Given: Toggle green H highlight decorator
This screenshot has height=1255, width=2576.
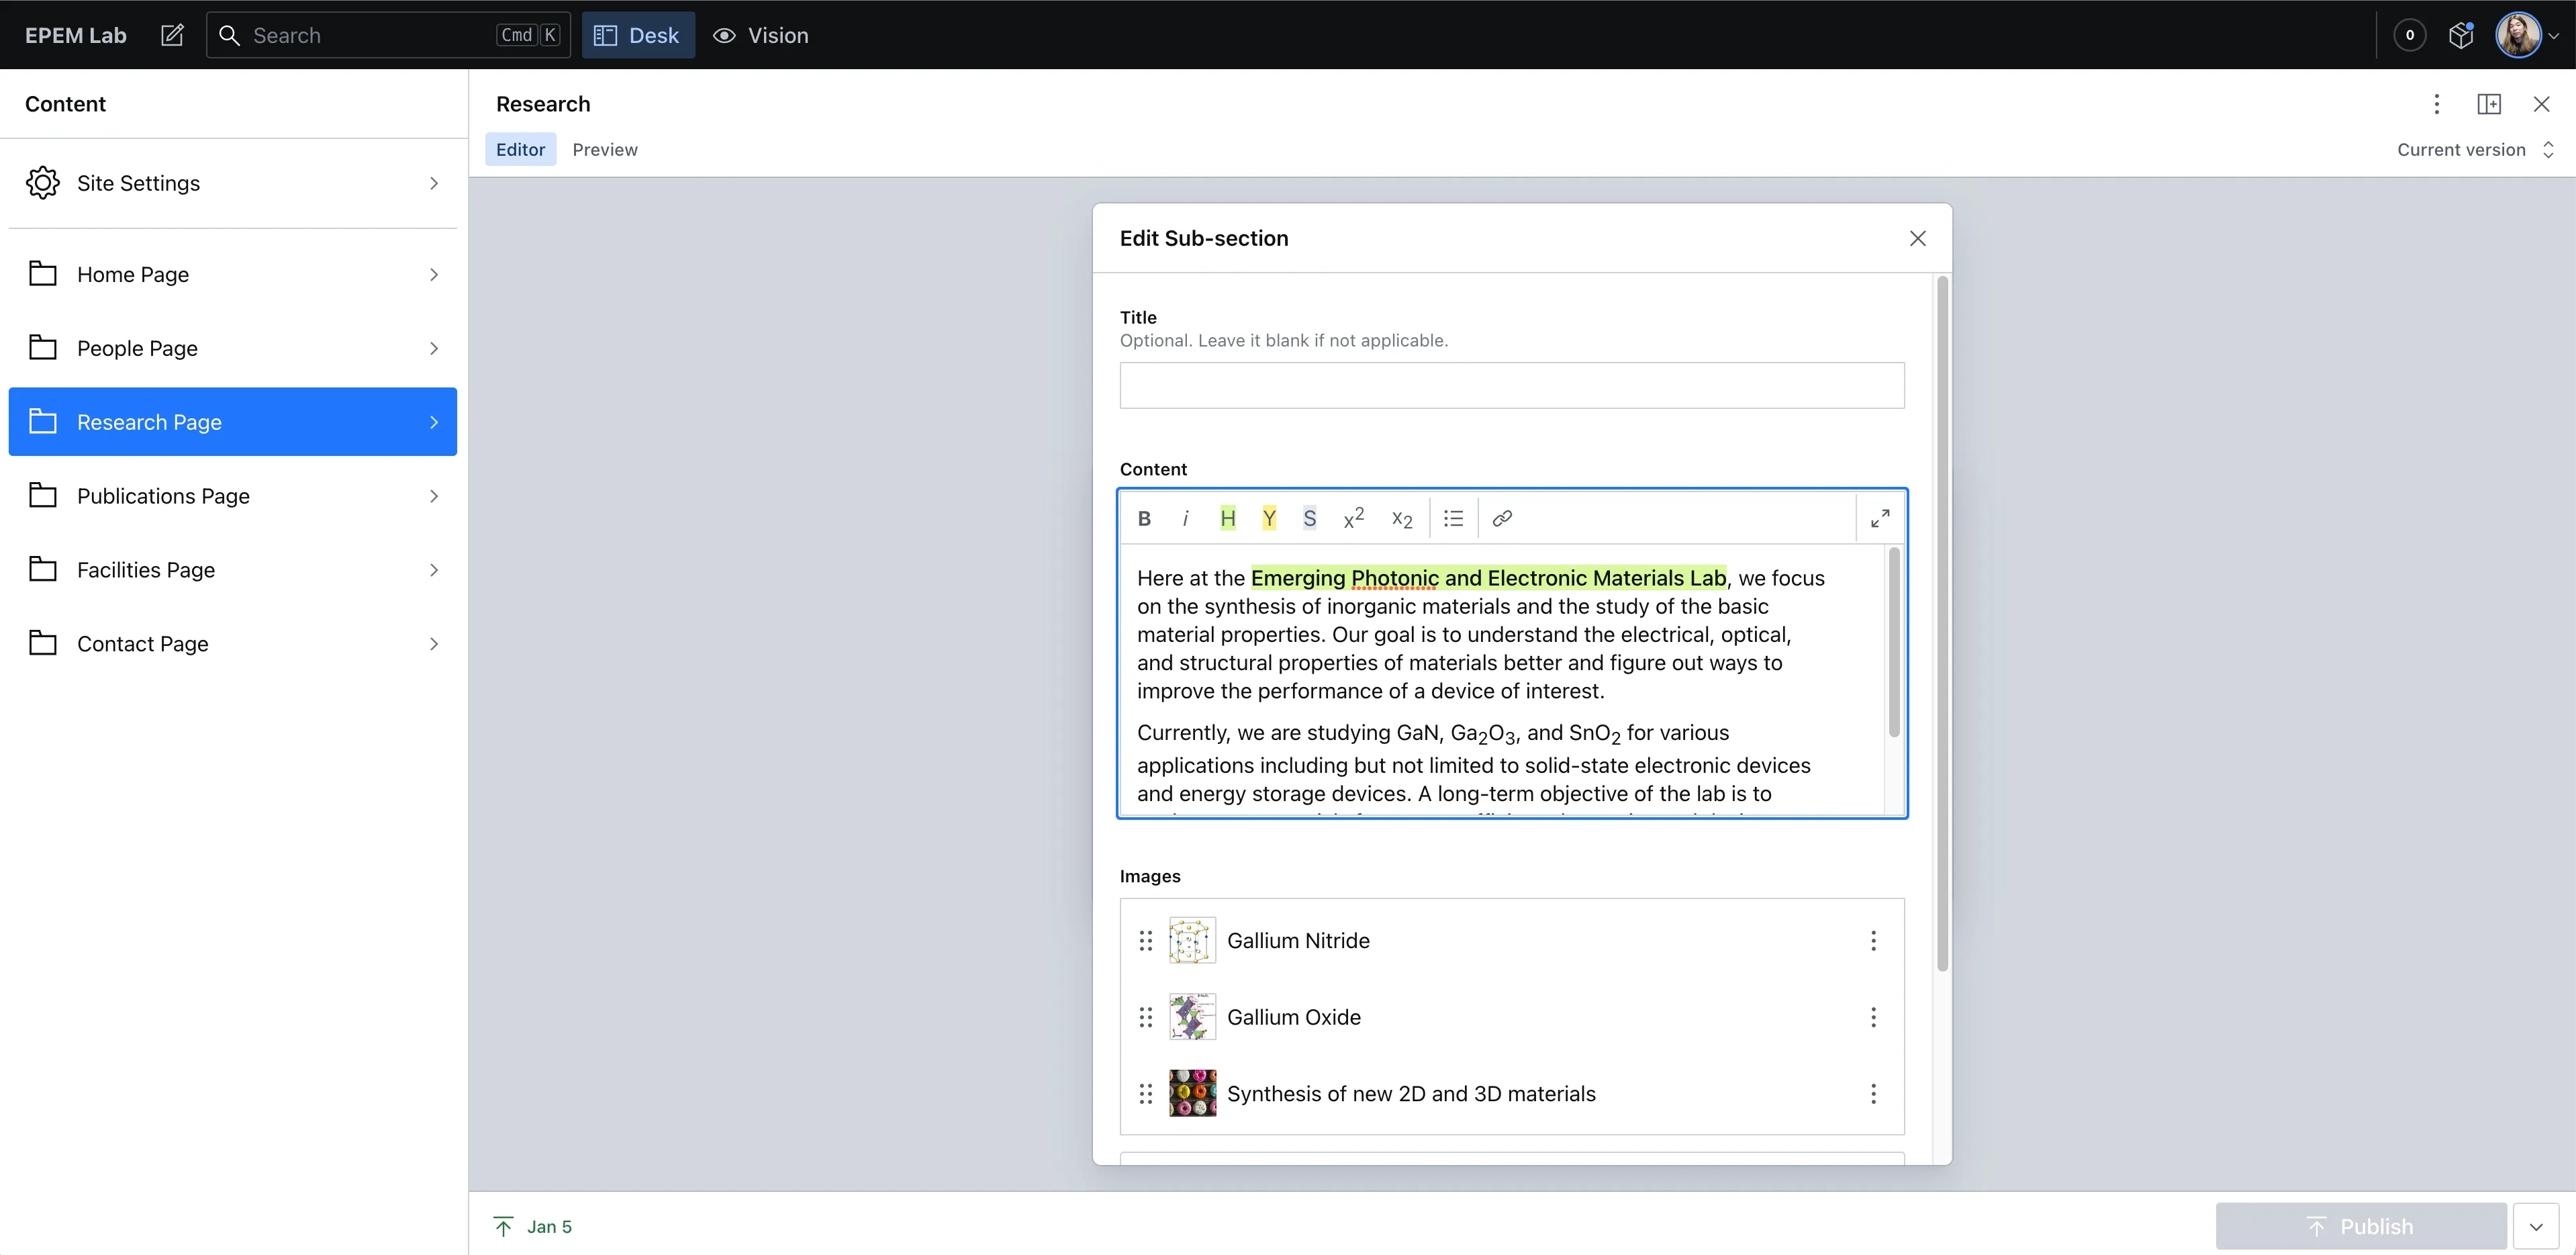Looking at the screenshot, I should click(x=1227, y=518).
